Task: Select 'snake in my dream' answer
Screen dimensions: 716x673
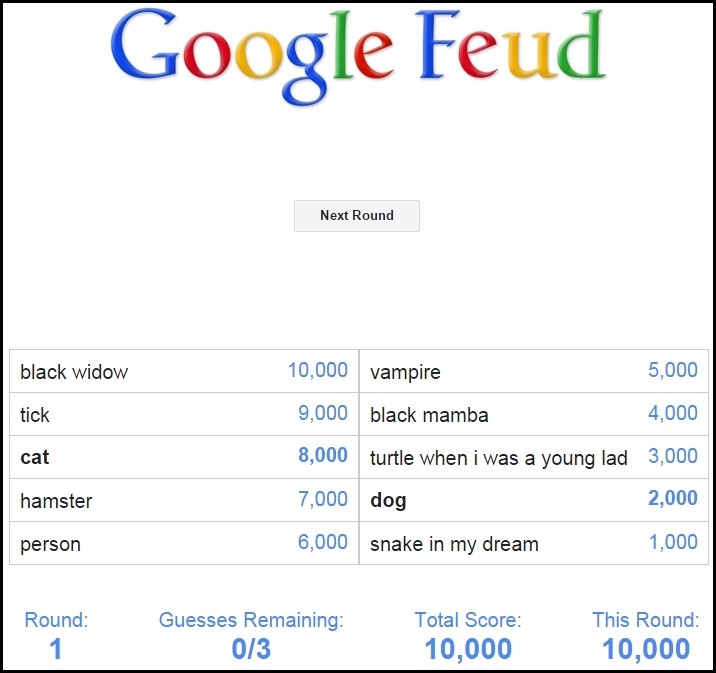Action: coord(454,544)
